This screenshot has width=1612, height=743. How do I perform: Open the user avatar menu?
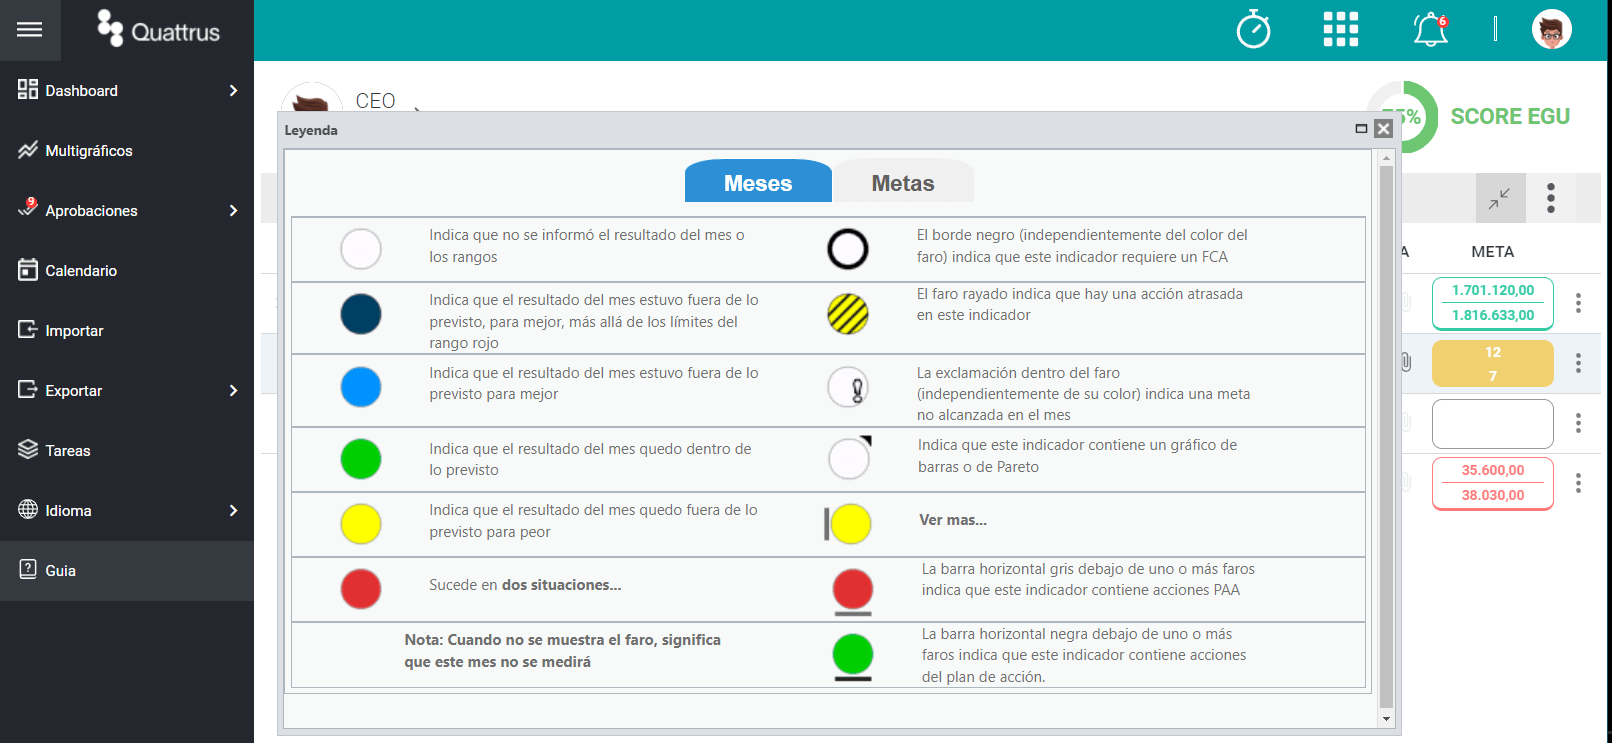click(x=1551, y=29)
